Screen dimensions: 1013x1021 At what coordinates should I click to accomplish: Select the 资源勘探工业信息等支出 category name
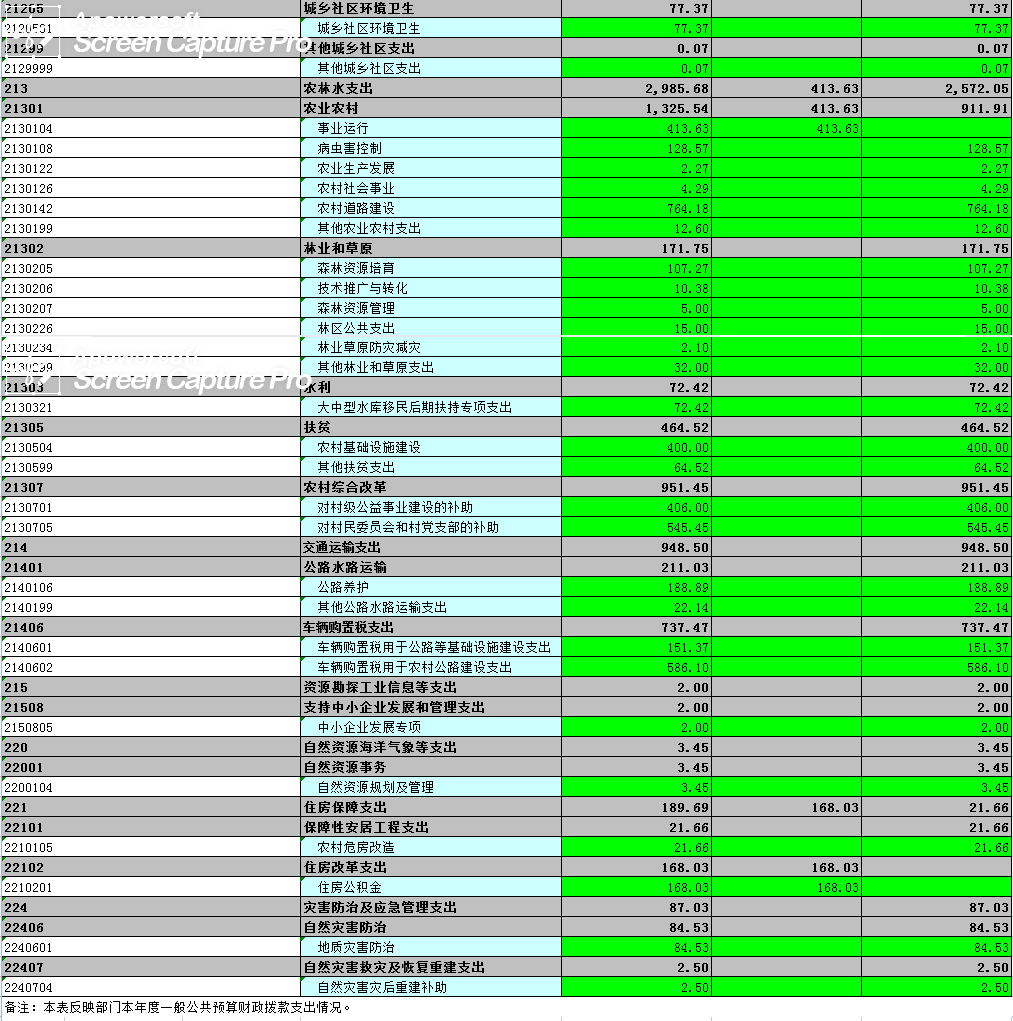point(431,687)
